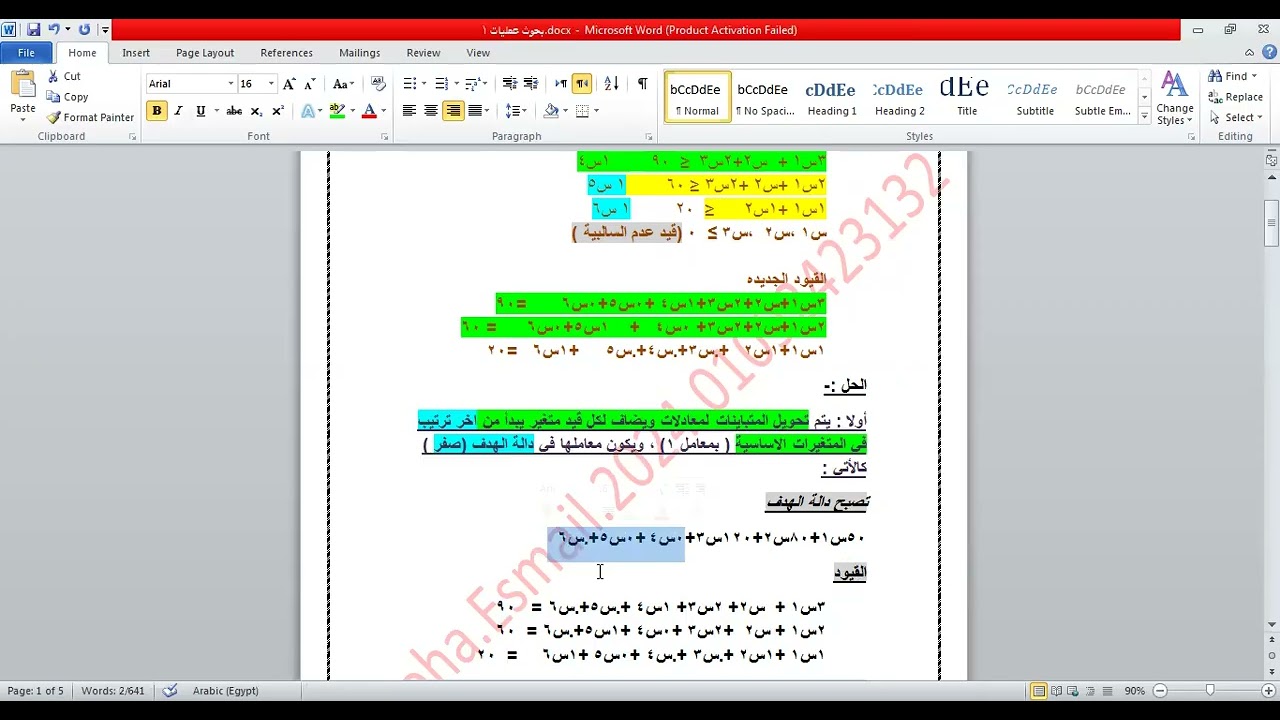Switch to the References tab
Image resolution: width=1280 pixels, height=720 pixels.
point(286,53)
